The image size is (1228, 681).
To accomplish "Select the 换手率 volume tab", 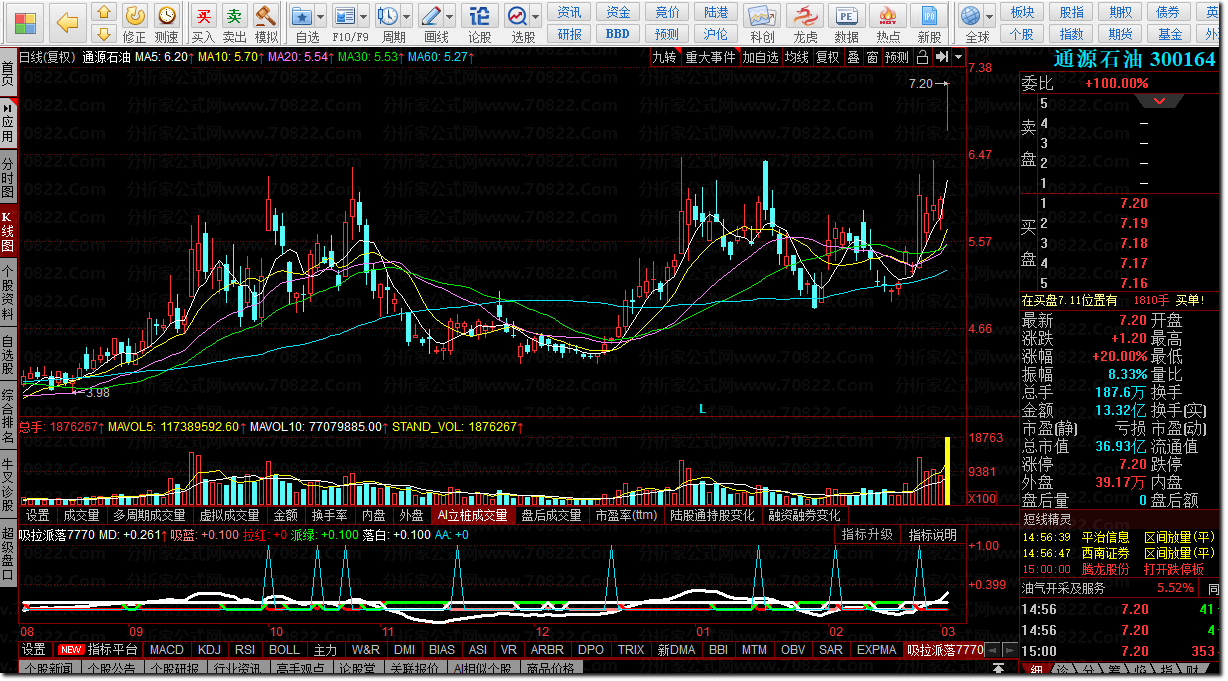I will pyautogui.click(x=329, y=515).
